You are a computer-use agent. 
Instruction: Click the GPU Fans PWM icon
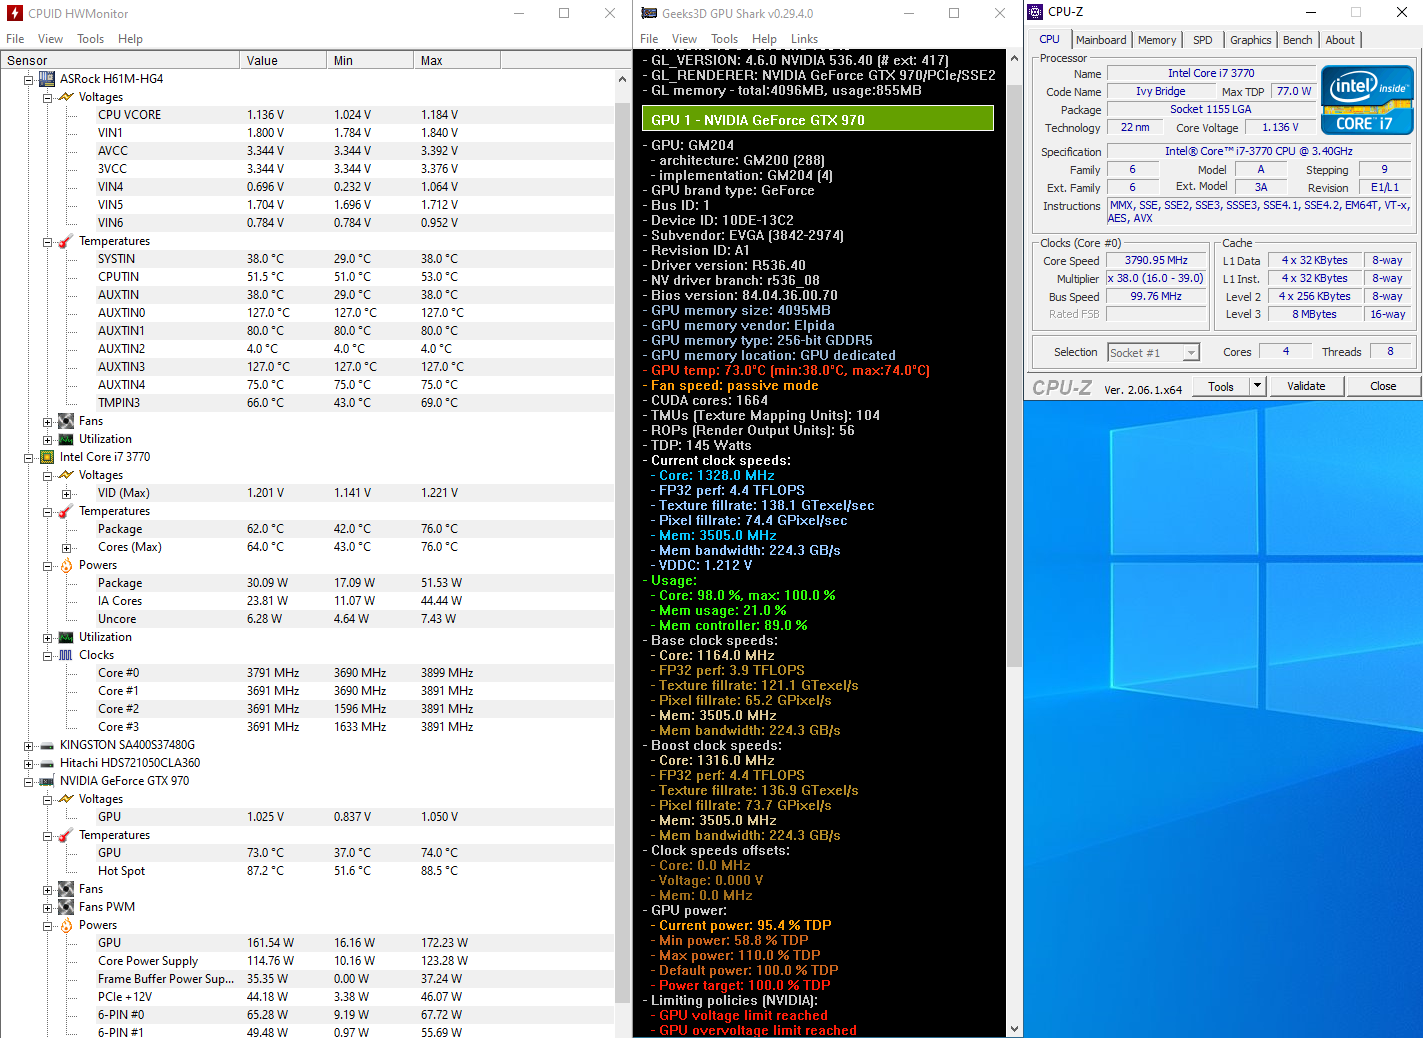66,907
